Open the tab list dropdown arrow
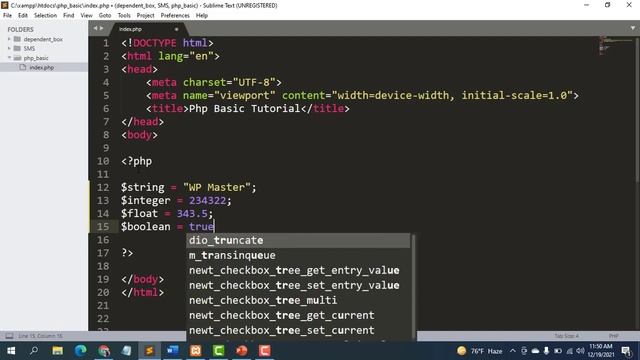Screen dimensions: 640x360 (633, 28)
